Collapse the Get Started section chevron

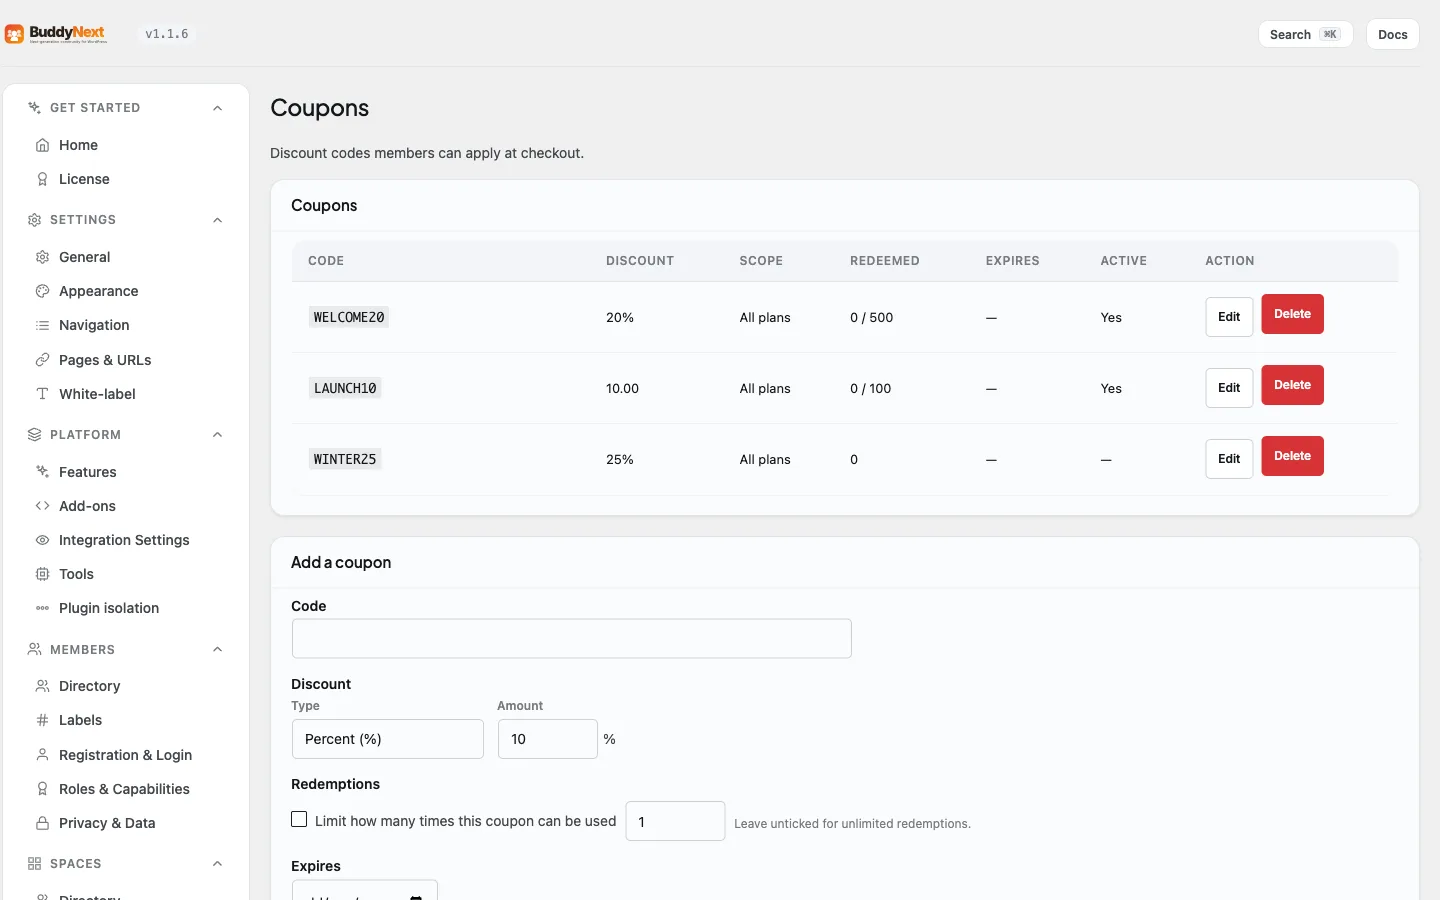pos(217,108)
